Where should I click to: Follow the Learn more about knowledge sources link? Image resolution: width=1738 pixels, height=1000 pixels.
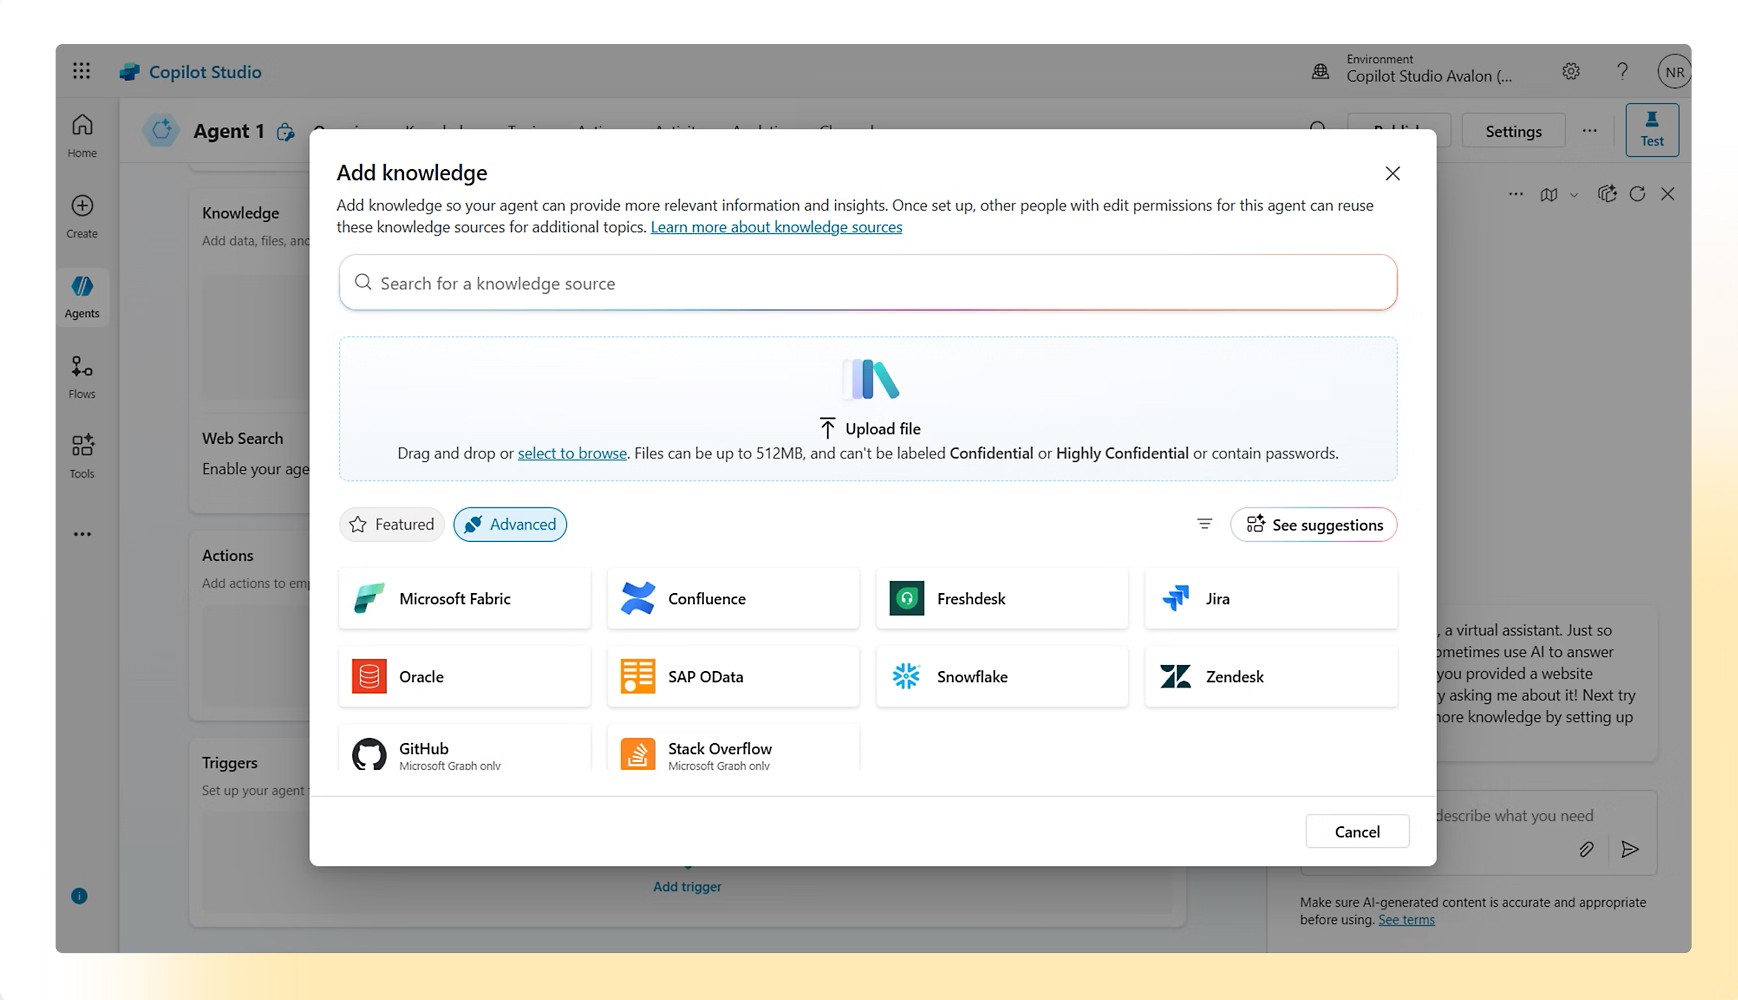776,227
